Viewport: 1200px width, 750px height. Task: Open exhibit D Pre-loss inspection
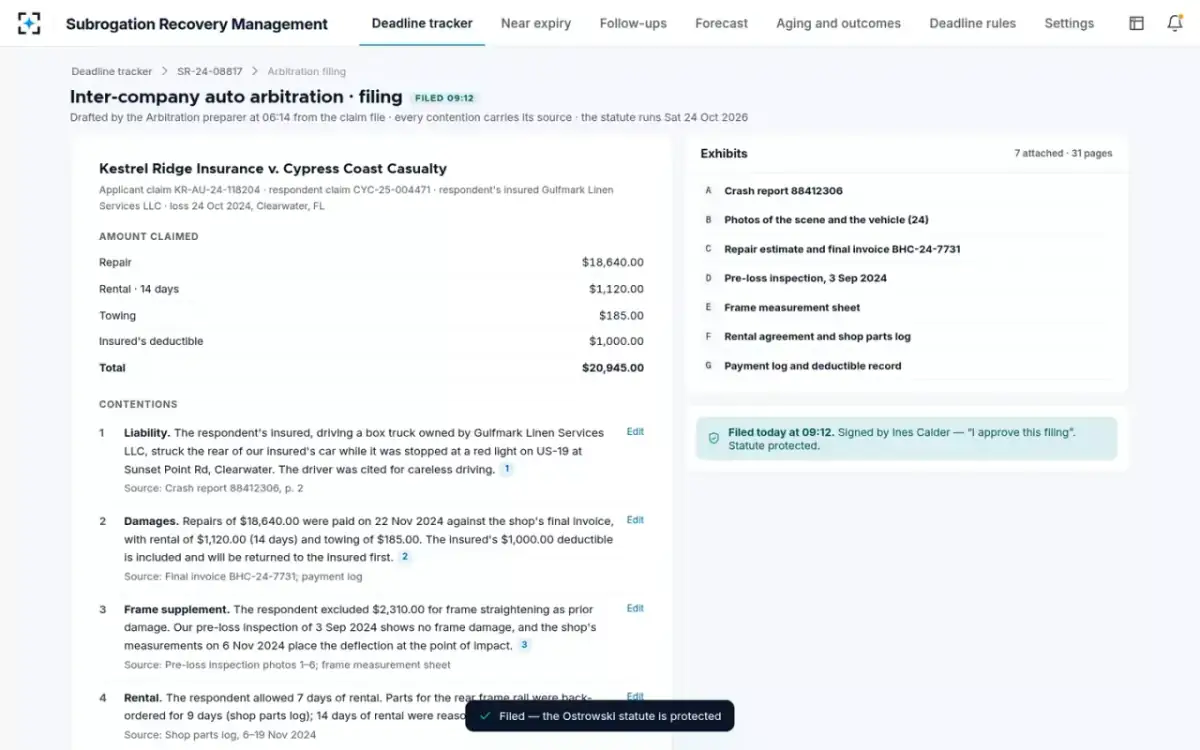[907, 278]
